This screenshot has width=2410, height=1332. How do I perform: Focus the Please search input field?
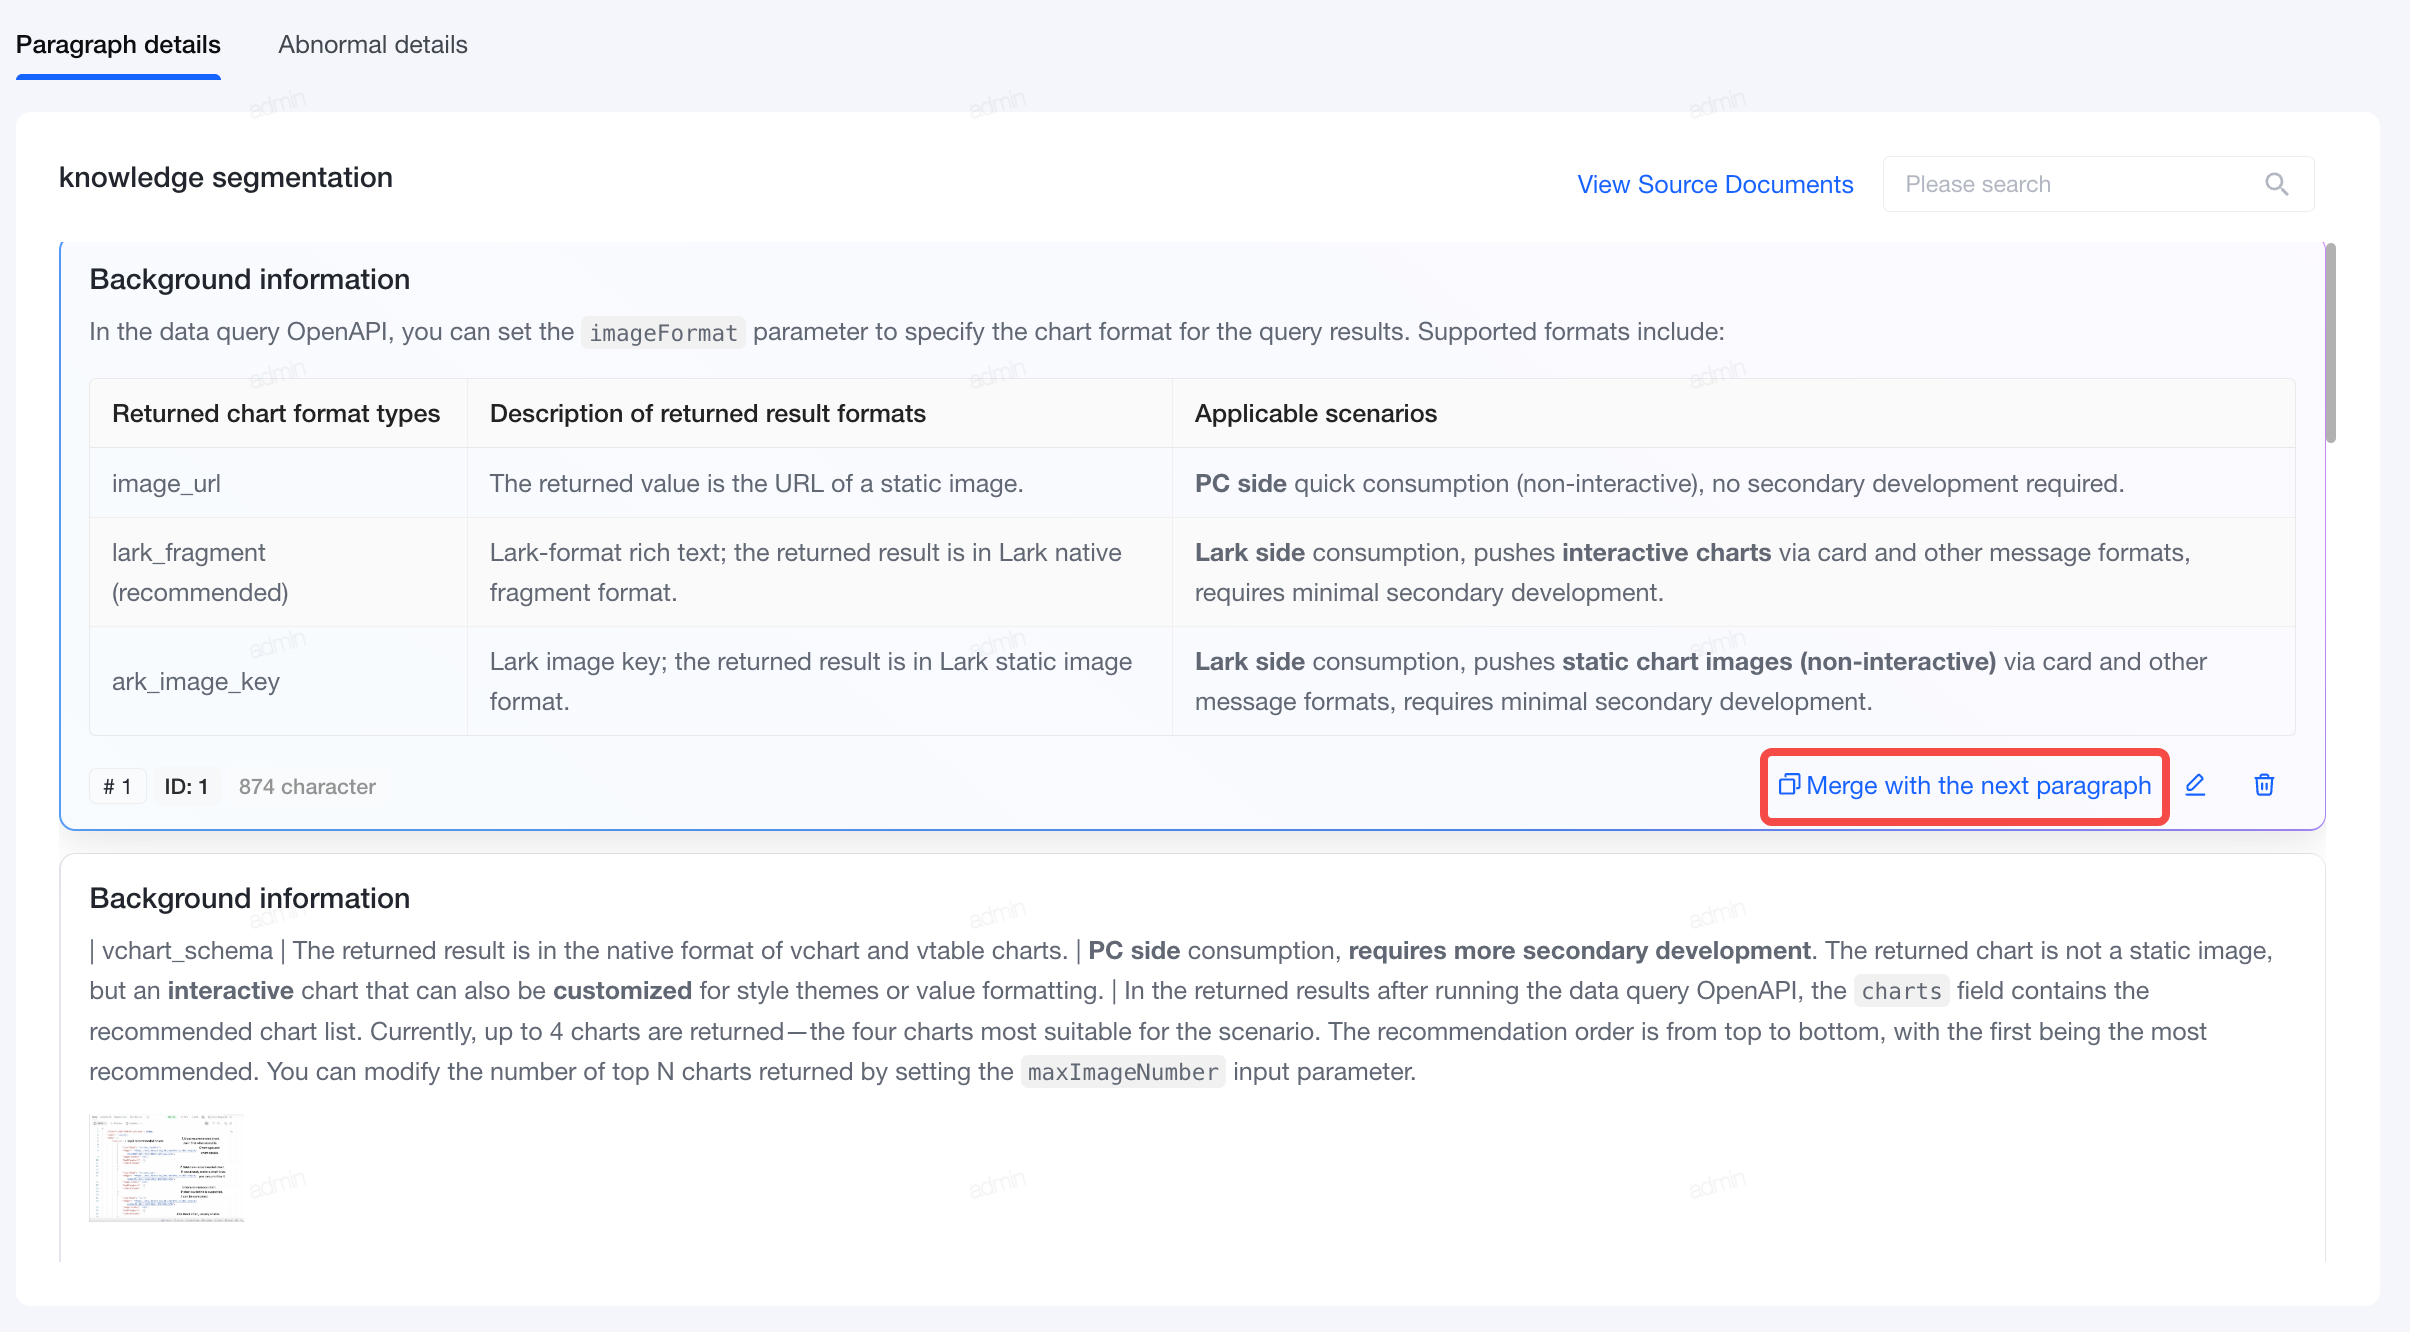[2098, 184]
